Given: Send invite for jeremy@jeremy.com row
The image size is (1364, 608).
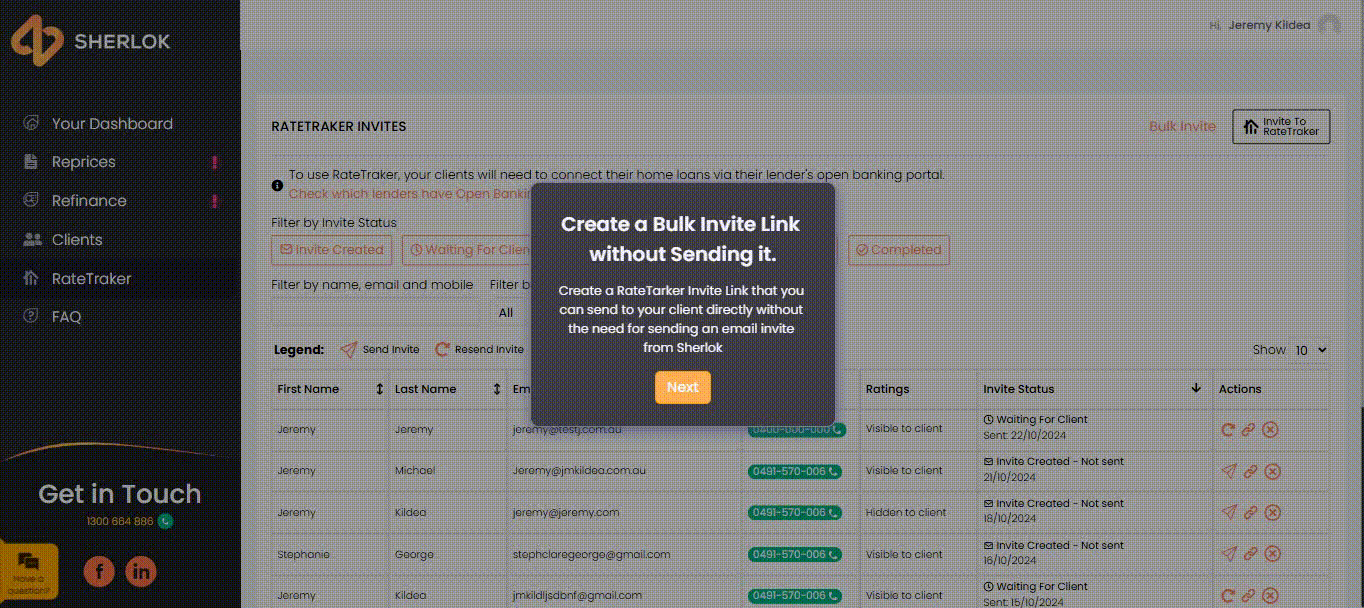Looking at the screenshot, I should click(1228, 512).
